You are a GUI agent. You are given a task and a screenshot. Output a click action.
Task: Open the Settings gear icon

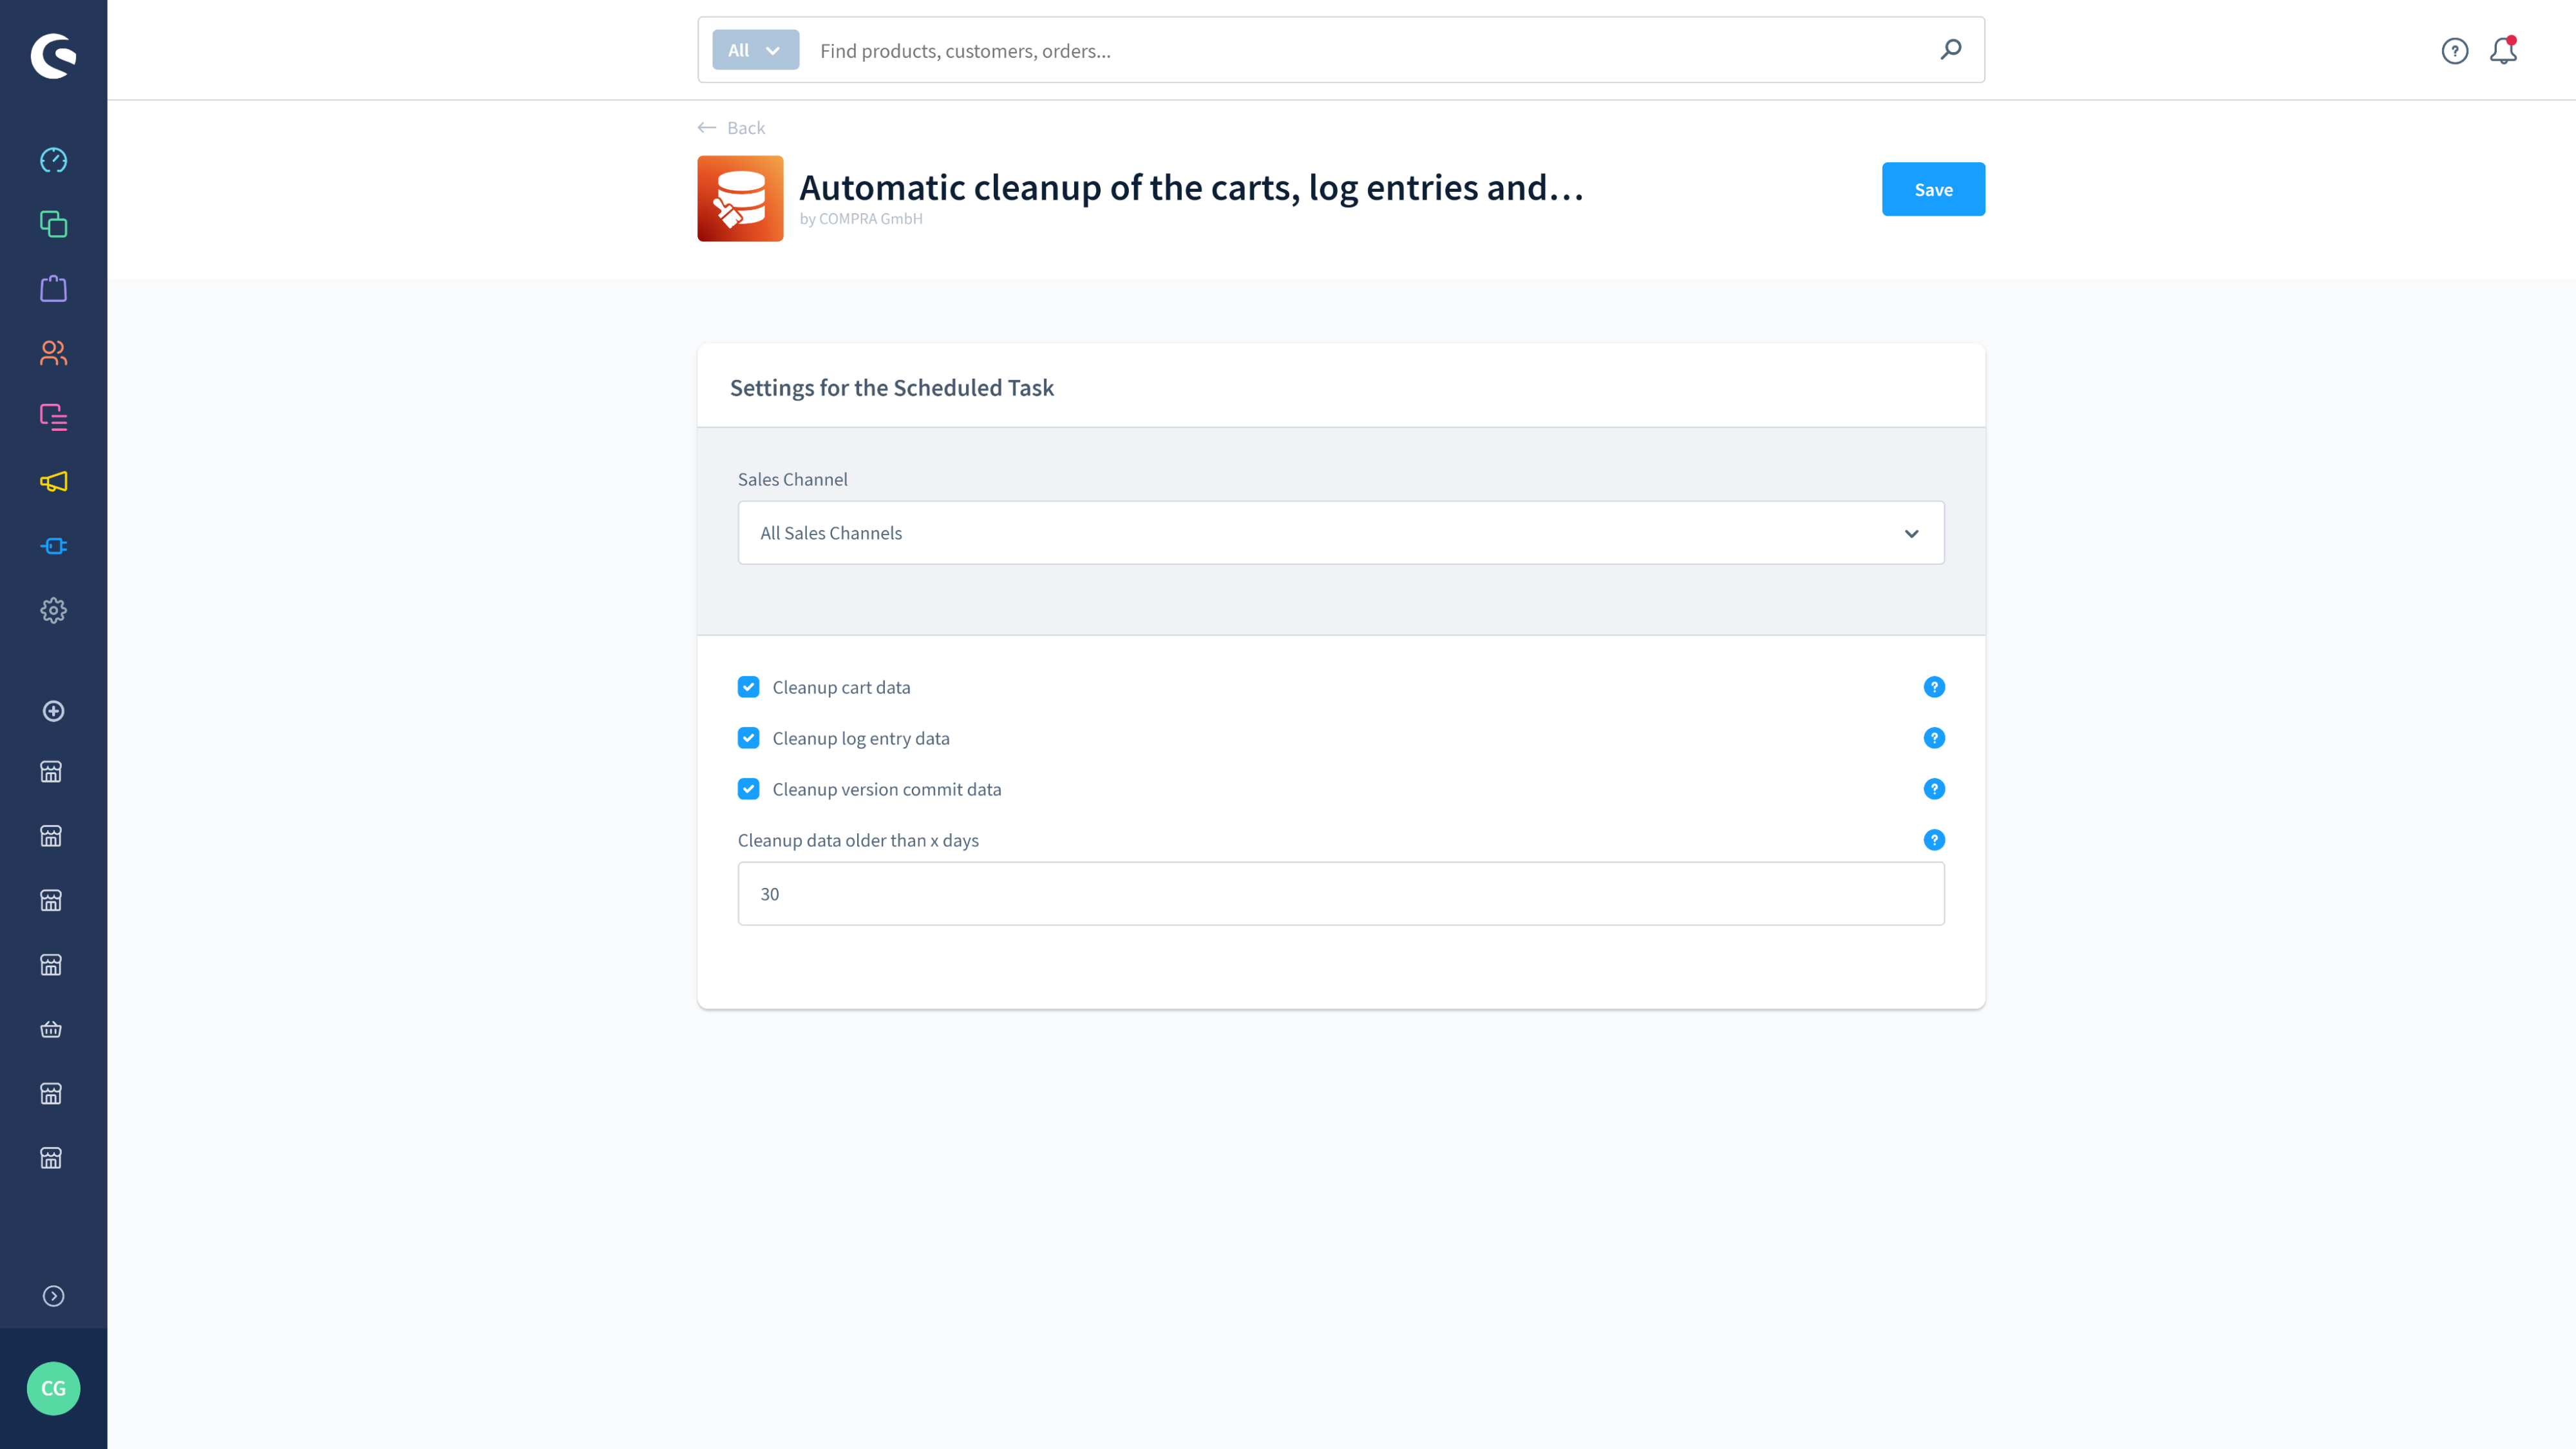tap(53, 610)
